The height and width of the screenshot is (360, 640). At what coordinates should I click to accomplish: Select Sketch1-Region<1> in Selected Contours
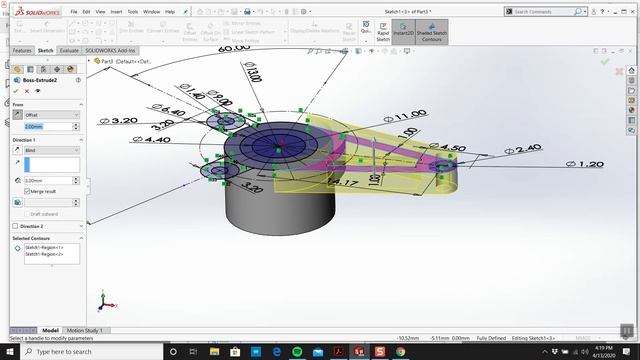[44, 248]
